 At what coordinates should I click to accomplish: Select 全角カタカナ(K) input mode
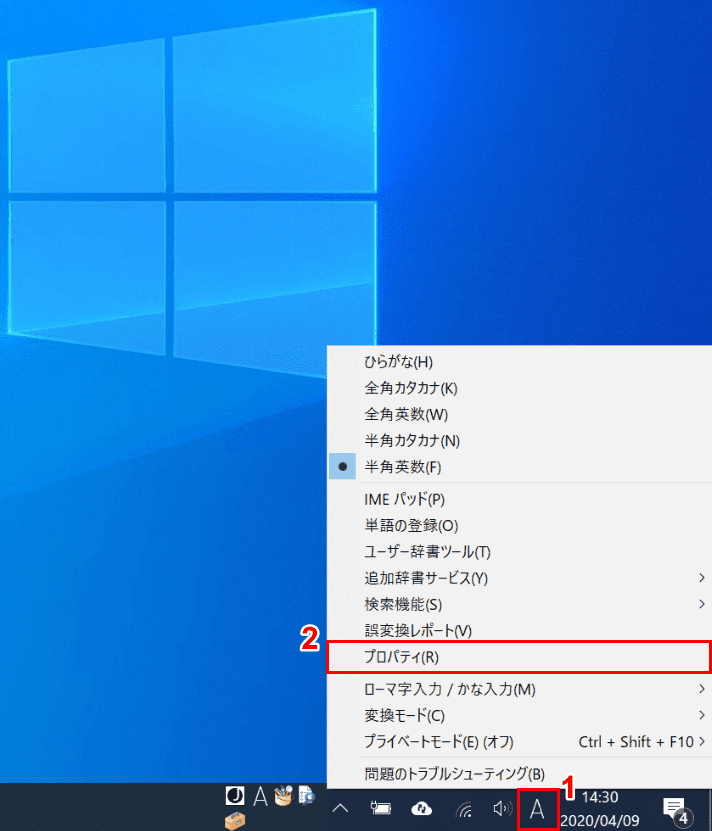point(519,388)
